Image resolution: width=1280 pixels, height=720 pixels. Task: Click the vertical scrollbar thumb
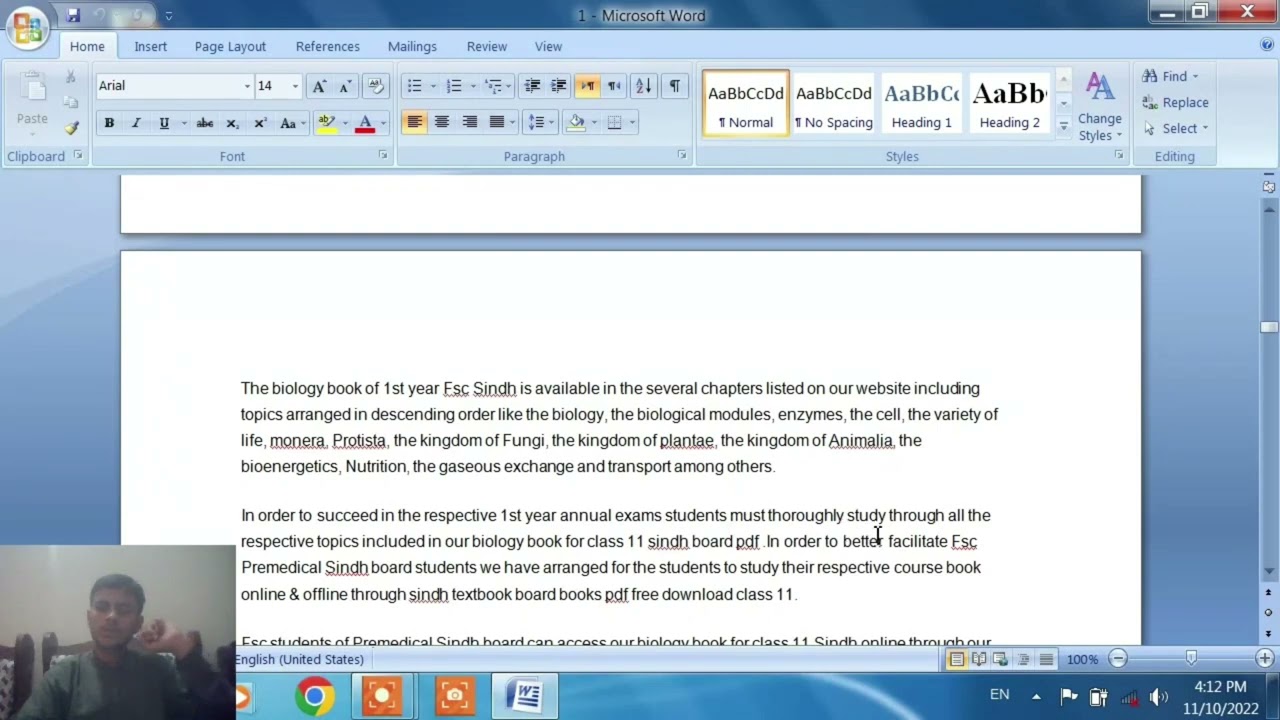point(1269,327)
